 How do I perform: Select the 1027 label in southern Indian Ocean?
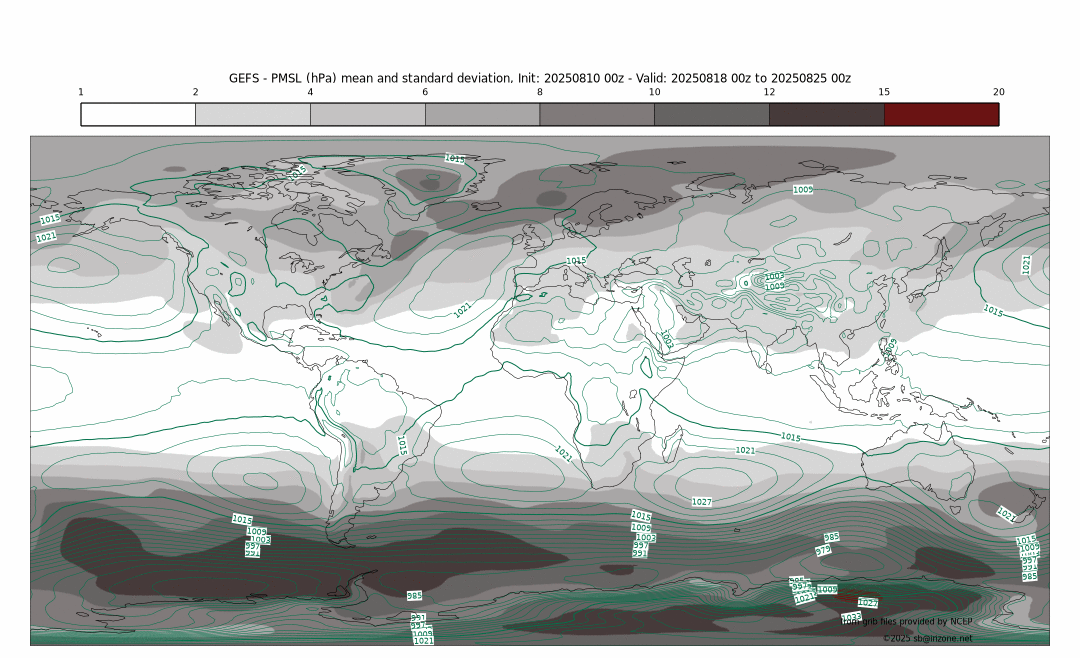[x=702, y=501]
